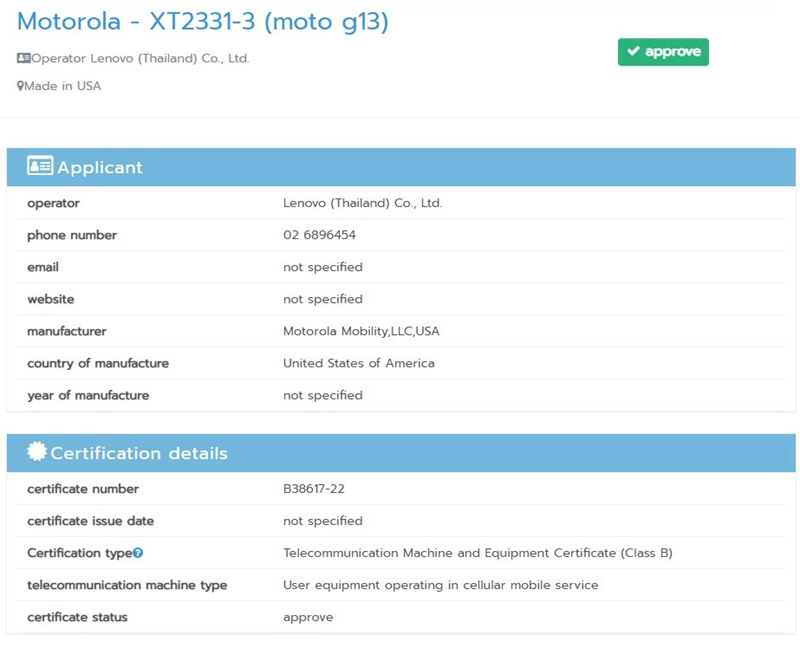Select Telecommunication Machine and Equipment Certificate value

pyautogui.click(x=478, y=553)
